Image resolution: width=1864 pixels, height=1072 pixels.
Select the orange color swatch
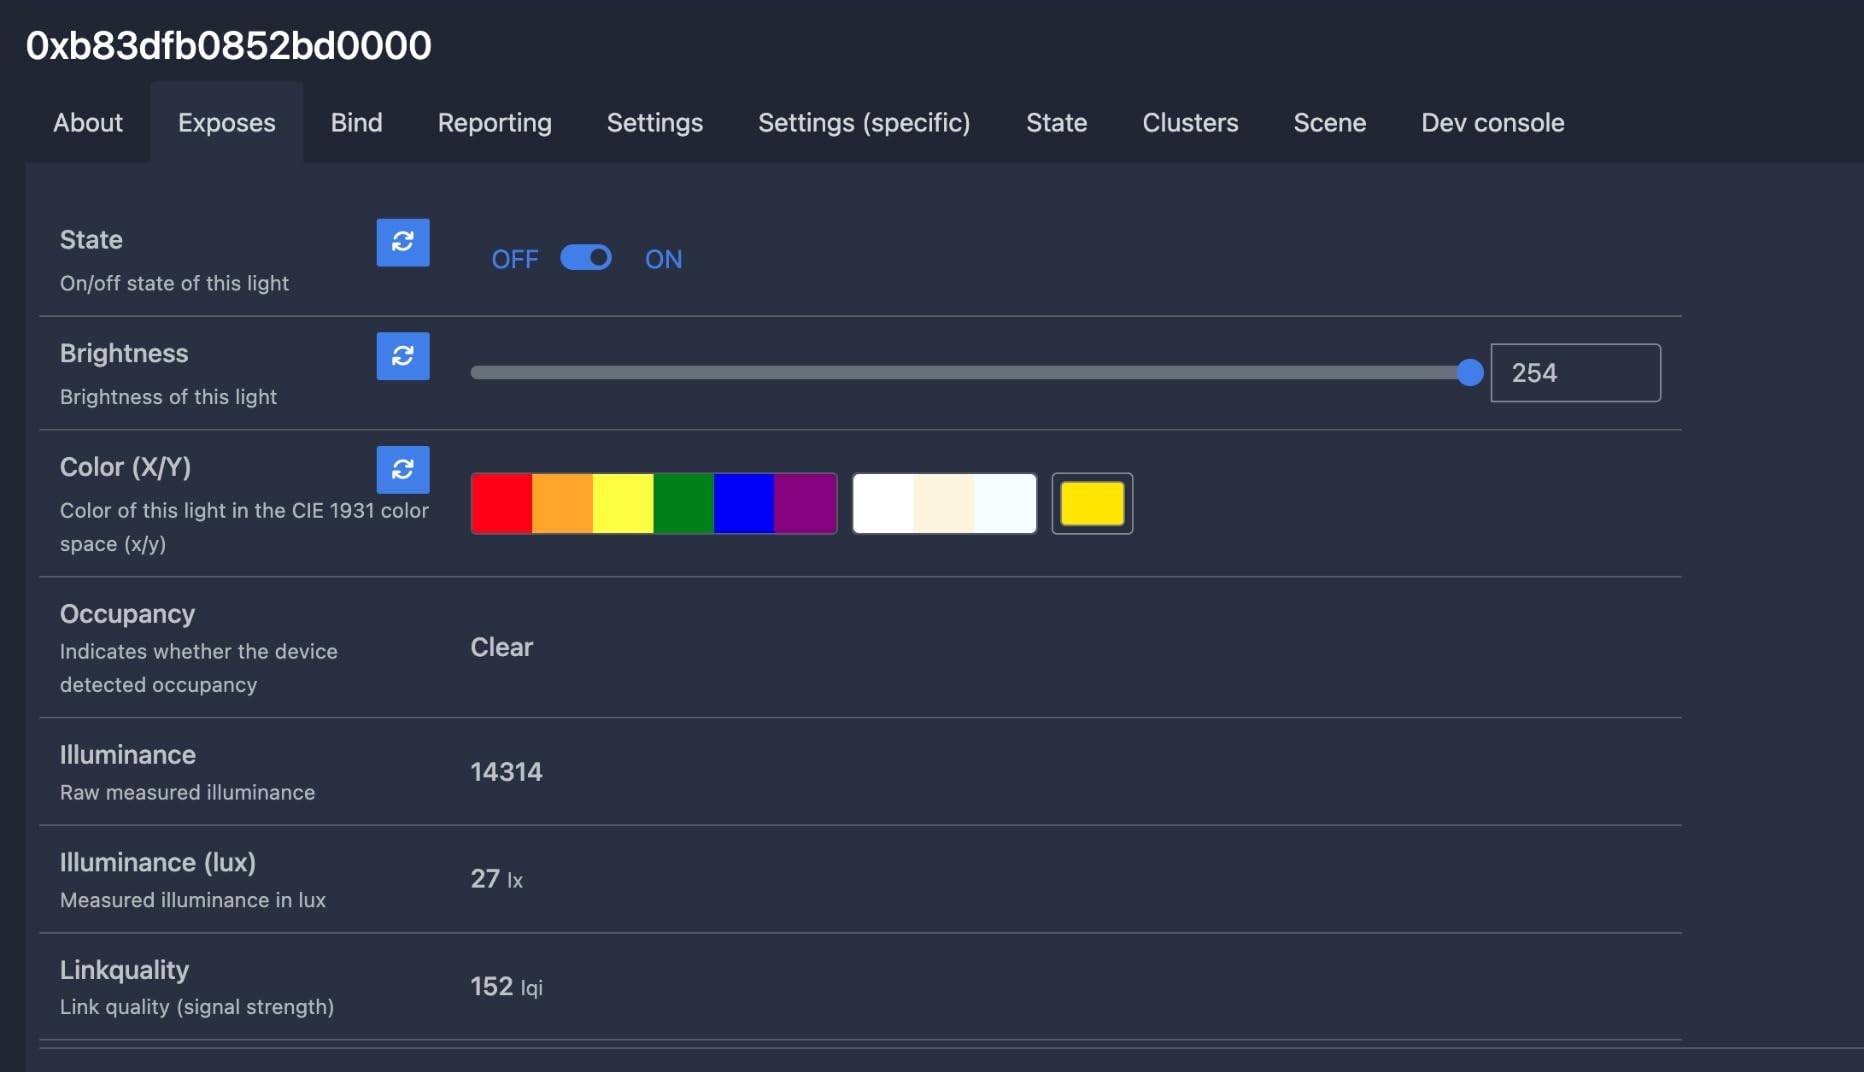[x=562, y=504]
